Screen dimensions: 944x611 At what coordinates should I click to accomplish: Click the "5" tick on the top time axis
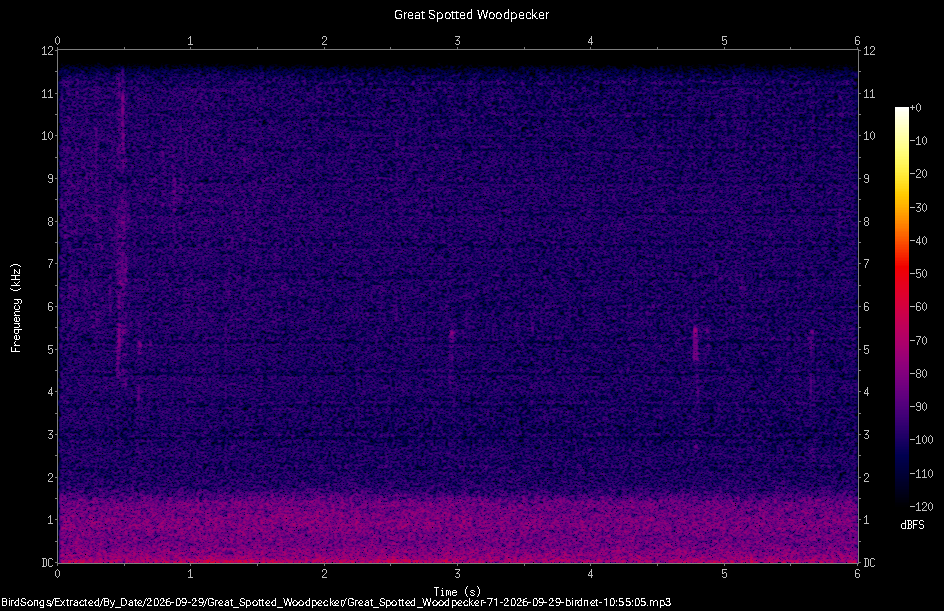point(724,41)
